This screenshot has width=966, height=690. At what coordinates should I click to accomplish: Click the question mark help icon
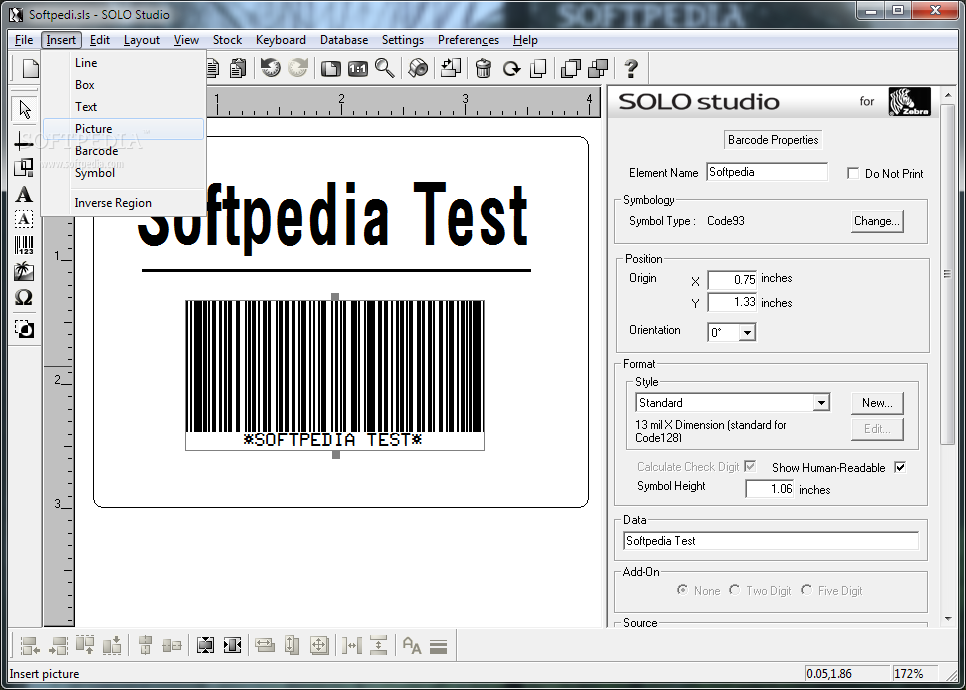[x=631, y=68]
